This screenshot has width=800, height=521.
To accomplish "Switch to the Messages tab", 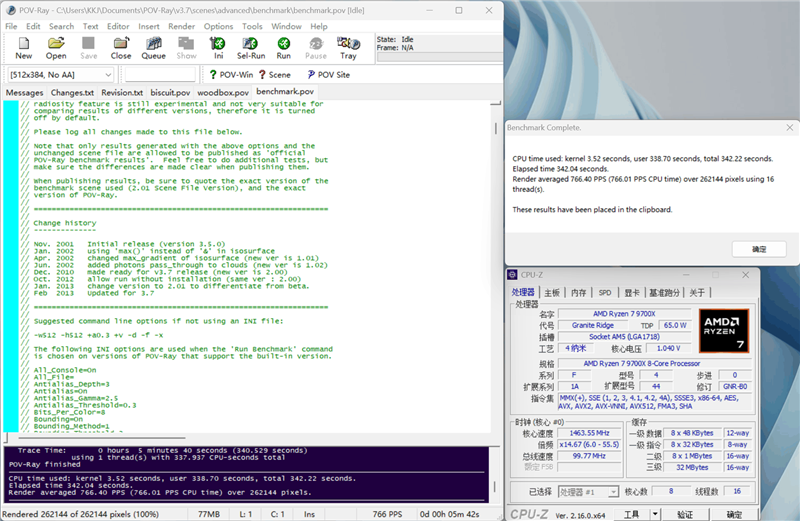I will click(x=24, y=92).
